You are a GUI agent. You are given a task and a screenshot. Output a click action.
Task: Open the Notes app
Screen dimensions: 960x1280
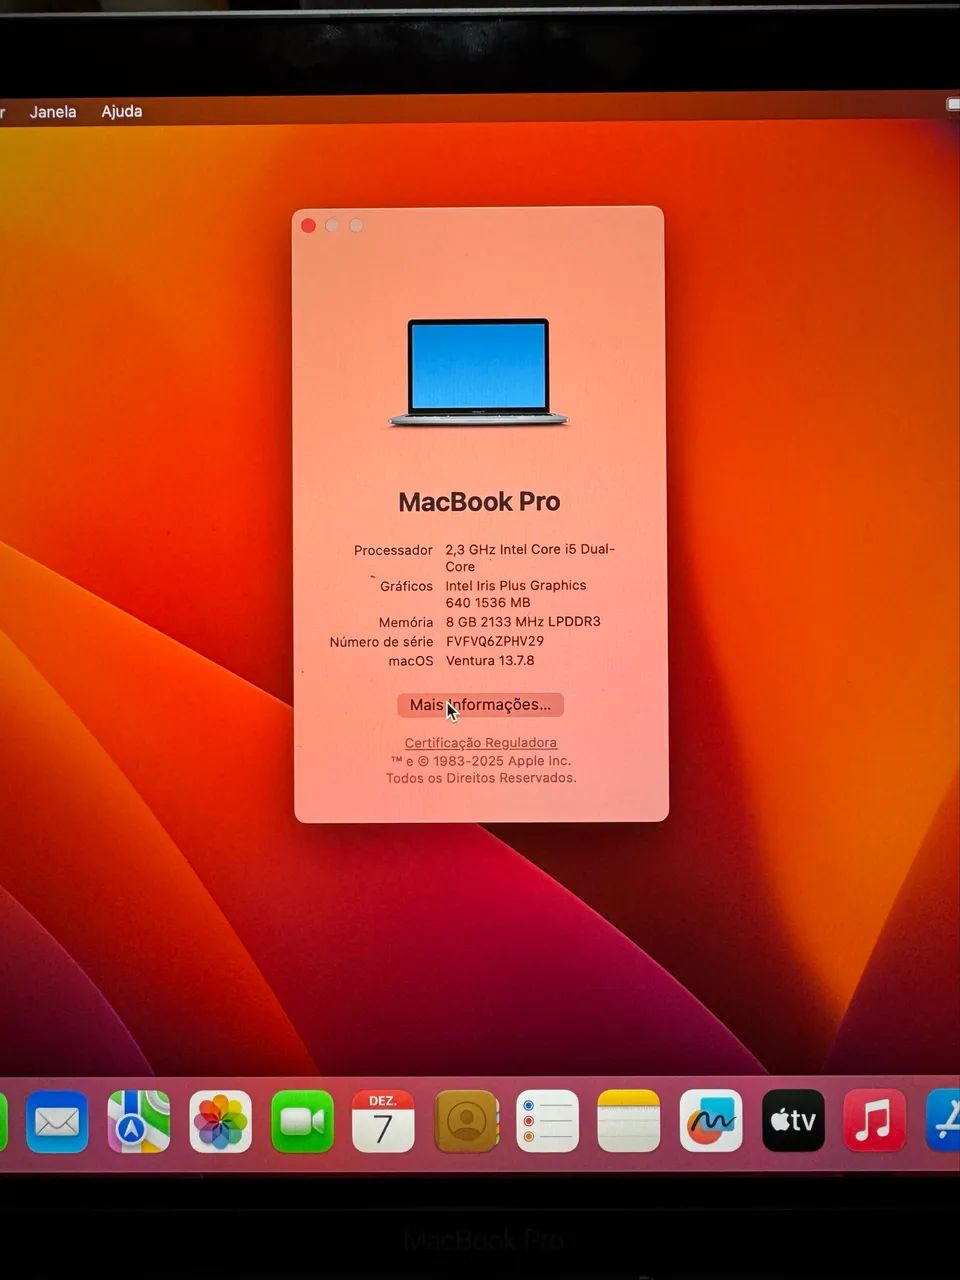click(627, 1121)
